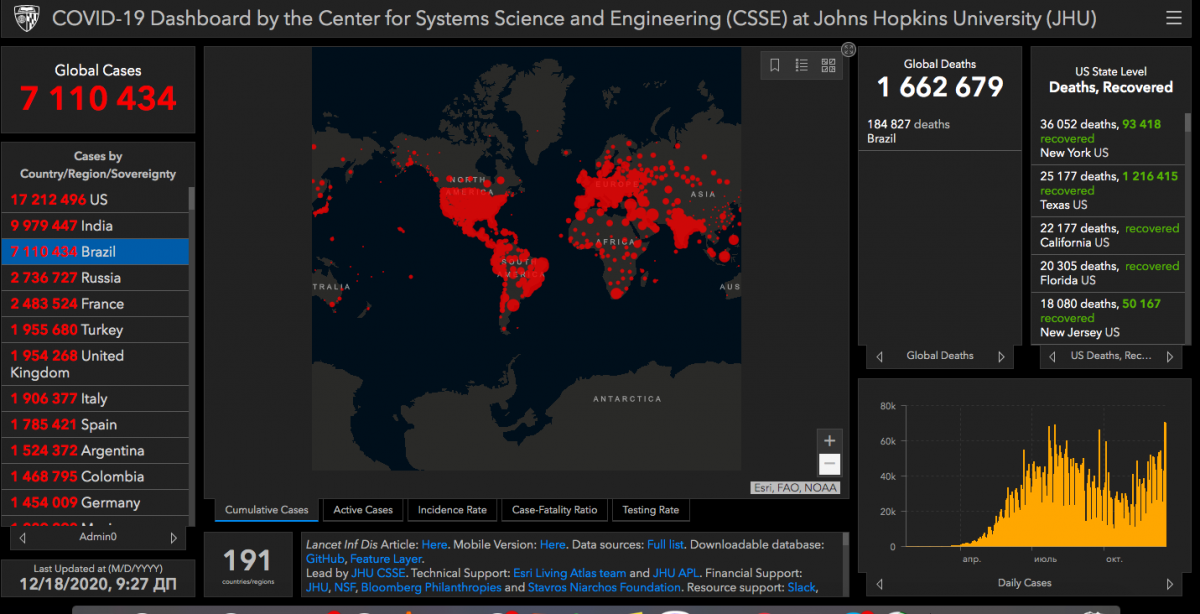The height and width of the screenshot is (614, 1200).
Task: Open the Lancet article 'Here' link
Action: click(x=434, y=545)
